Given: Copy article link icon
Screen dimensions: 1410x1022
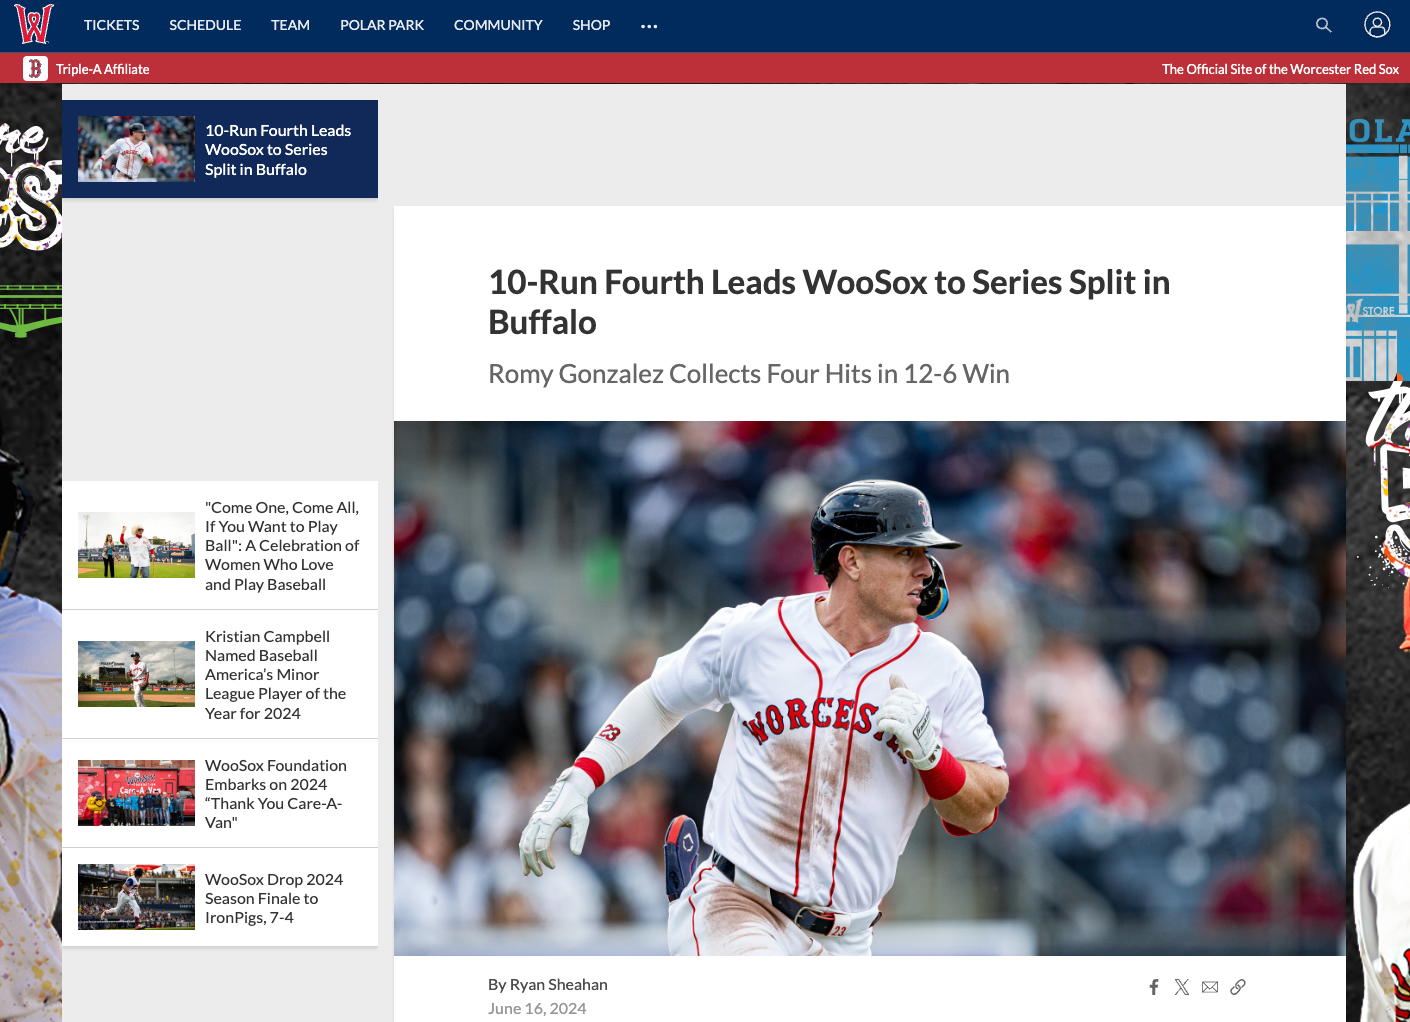Looking at the screenshot, I should pos(1238,987).
